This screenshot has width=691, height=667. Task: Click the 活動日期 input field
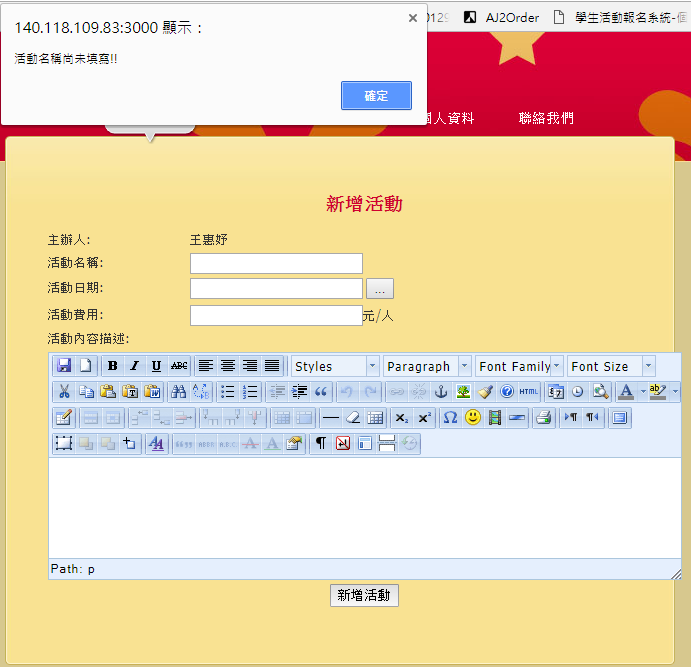click(x=276, y=289)
